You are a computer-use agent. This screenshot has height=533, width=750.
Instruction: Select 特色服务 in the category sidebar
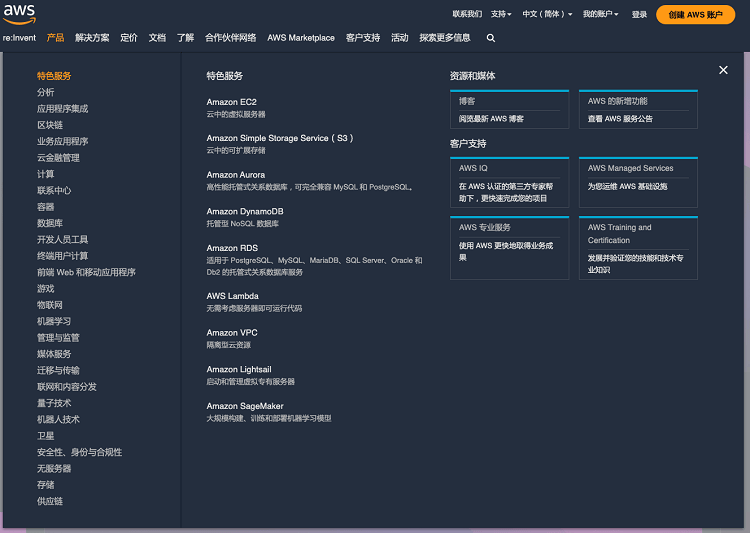[x=54, y=76]
